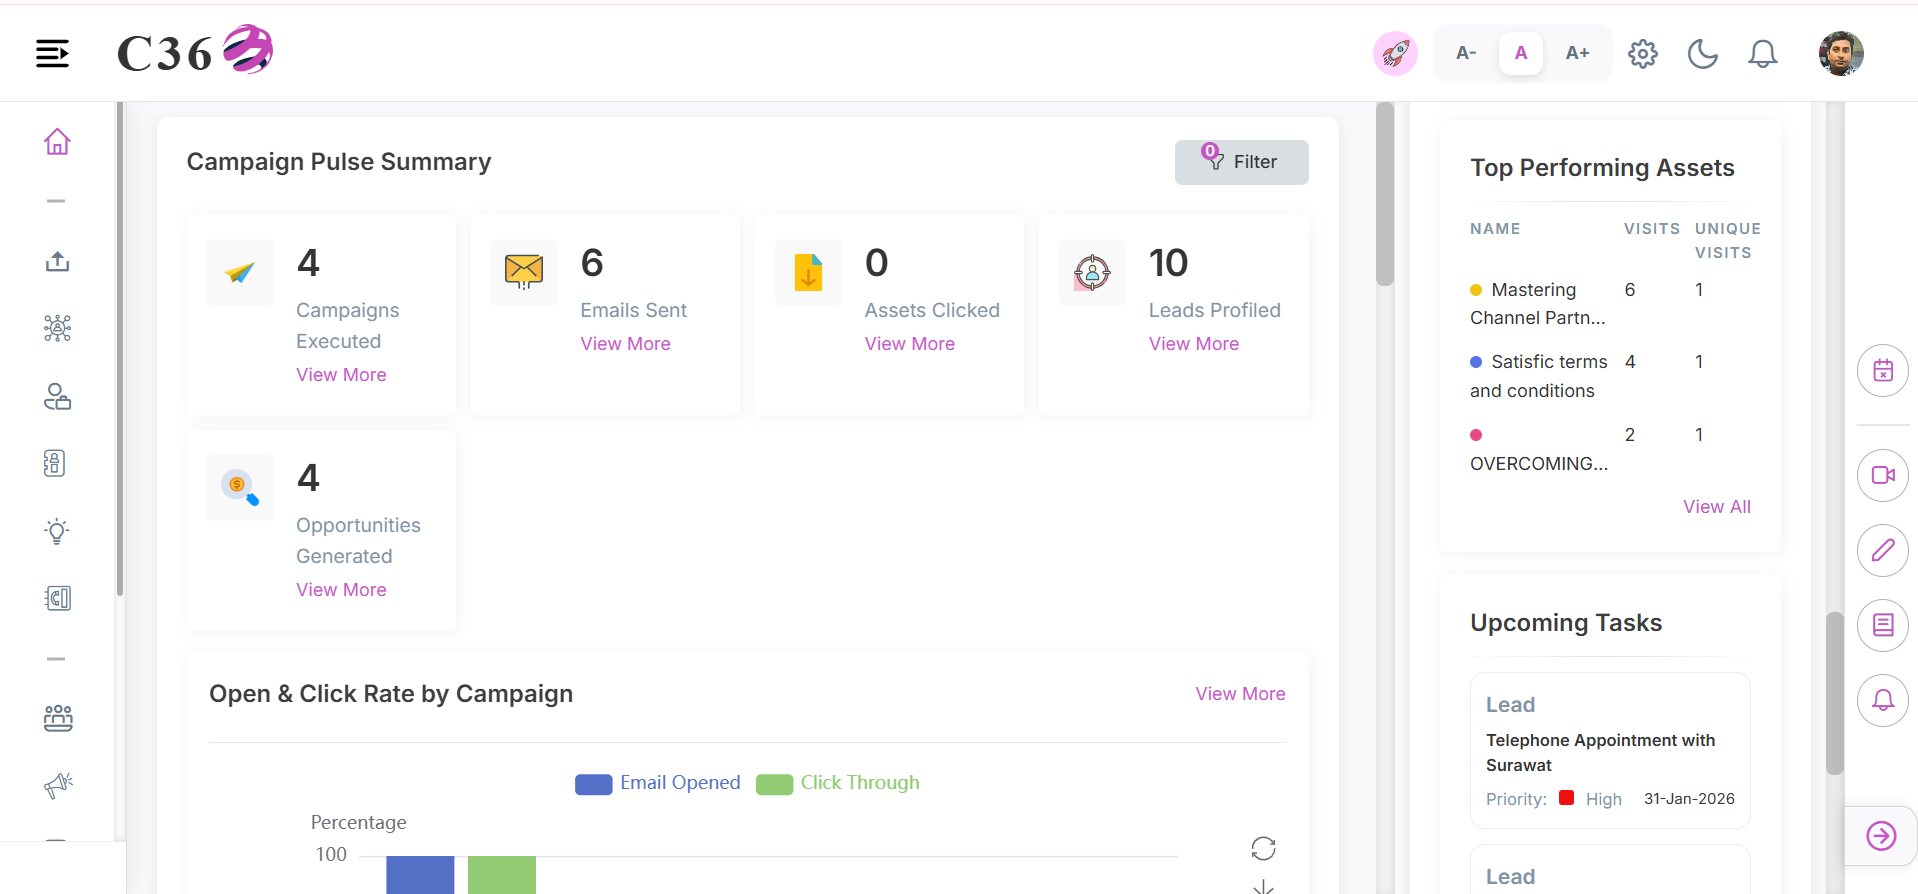The width and height of the screenshot is (1918, 894).
Task: Toggle dark mode with the moon icon
Action: 1702,53
